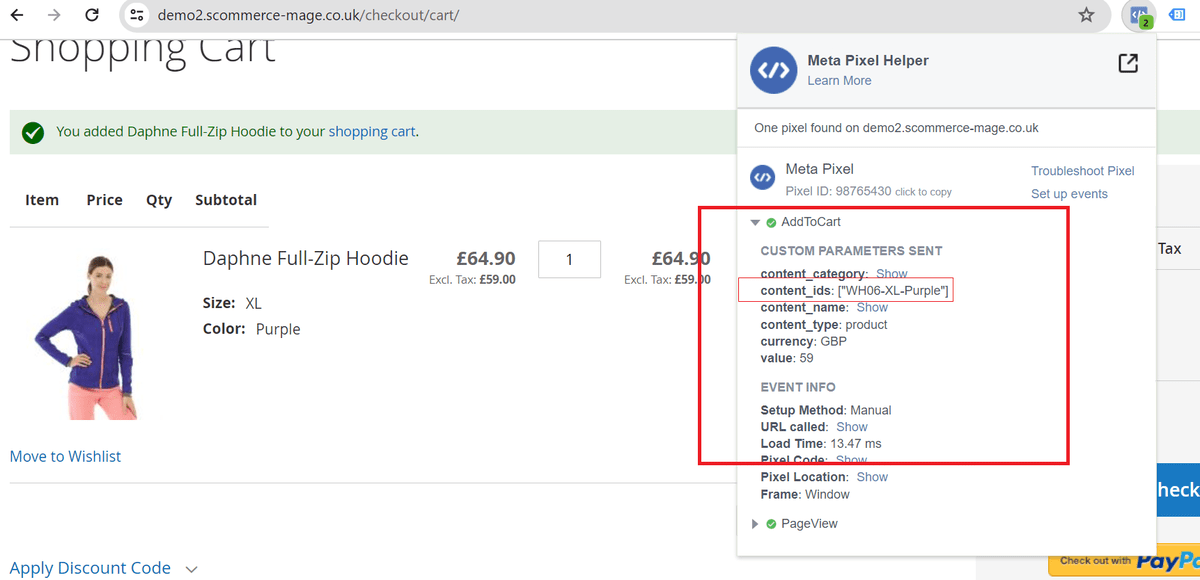The height and width of the screenshot is (580, 1200).
Task: Click the Meta Pixel Helper extension icon
Action: point(1138,15)
